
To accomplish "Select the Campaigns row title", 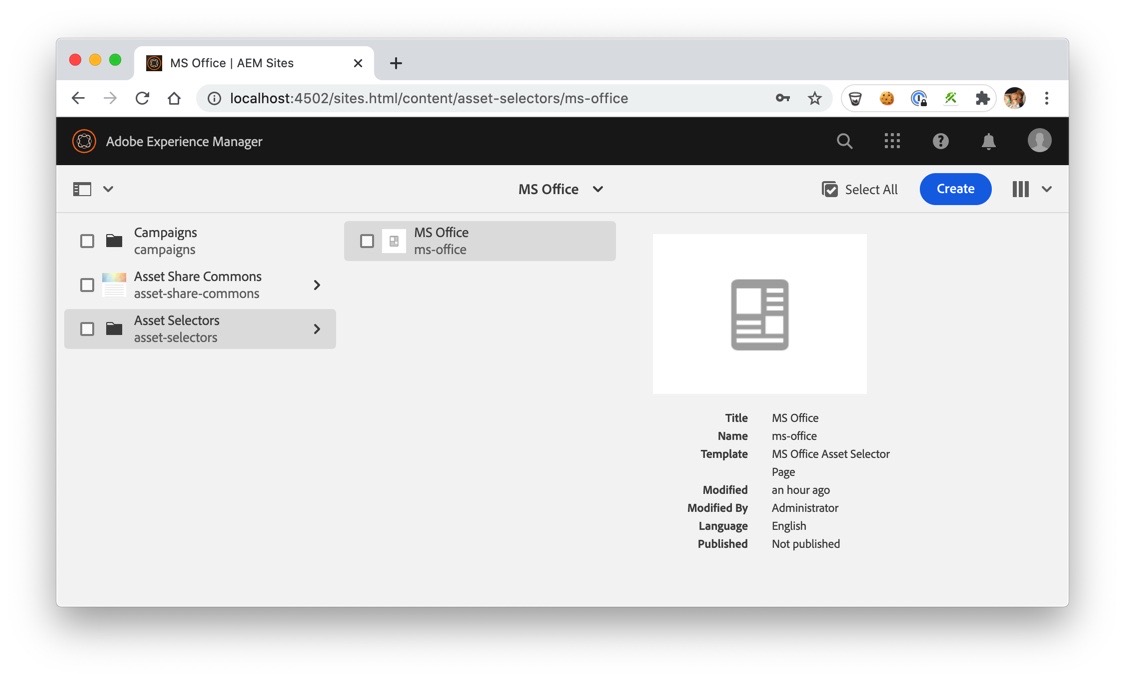I will [166, 233].
